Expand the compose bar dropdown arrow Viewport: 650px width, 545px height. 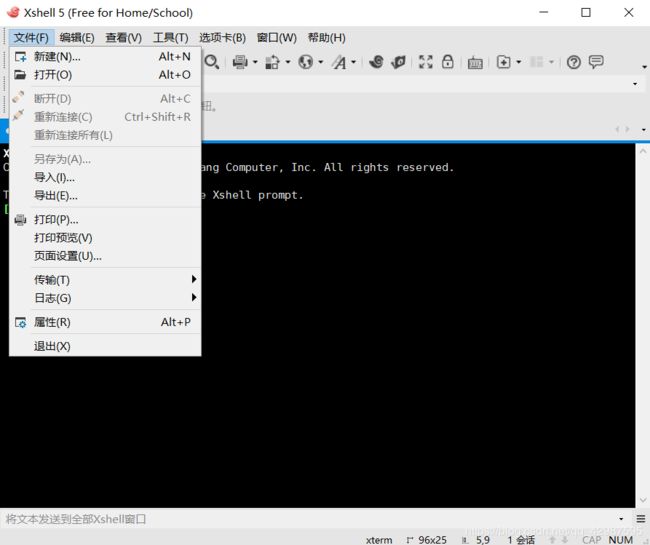[621, 519]
